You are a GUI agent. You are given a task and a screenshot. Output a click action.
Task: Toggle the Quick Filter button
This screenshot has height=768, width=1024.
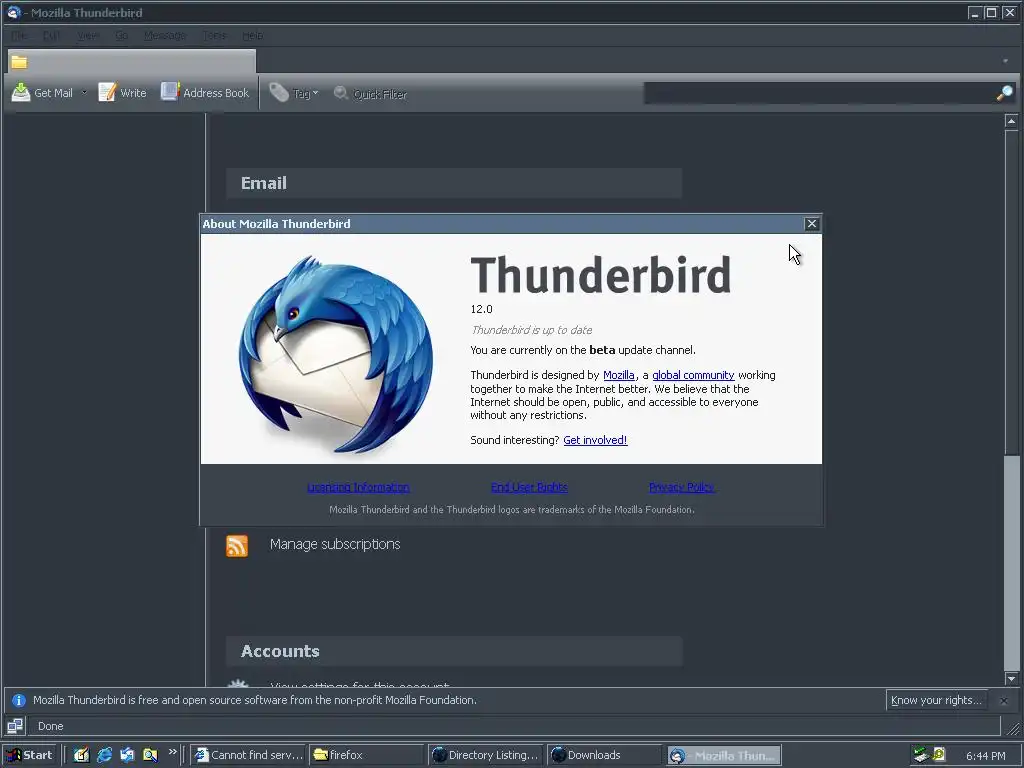coord(370,94)
